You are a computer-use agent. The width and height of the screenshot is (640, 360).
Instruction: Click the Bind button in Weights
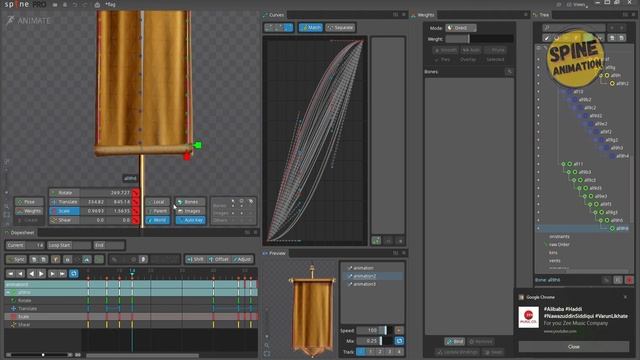[x=455, y=341]
